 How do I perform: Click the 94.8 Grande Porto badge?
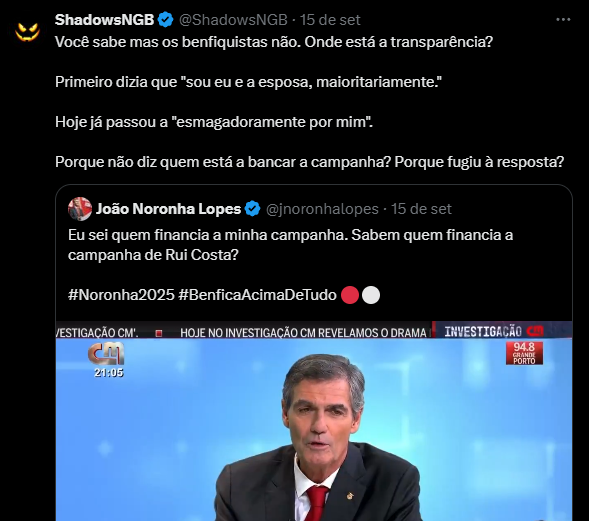point(524,353)
